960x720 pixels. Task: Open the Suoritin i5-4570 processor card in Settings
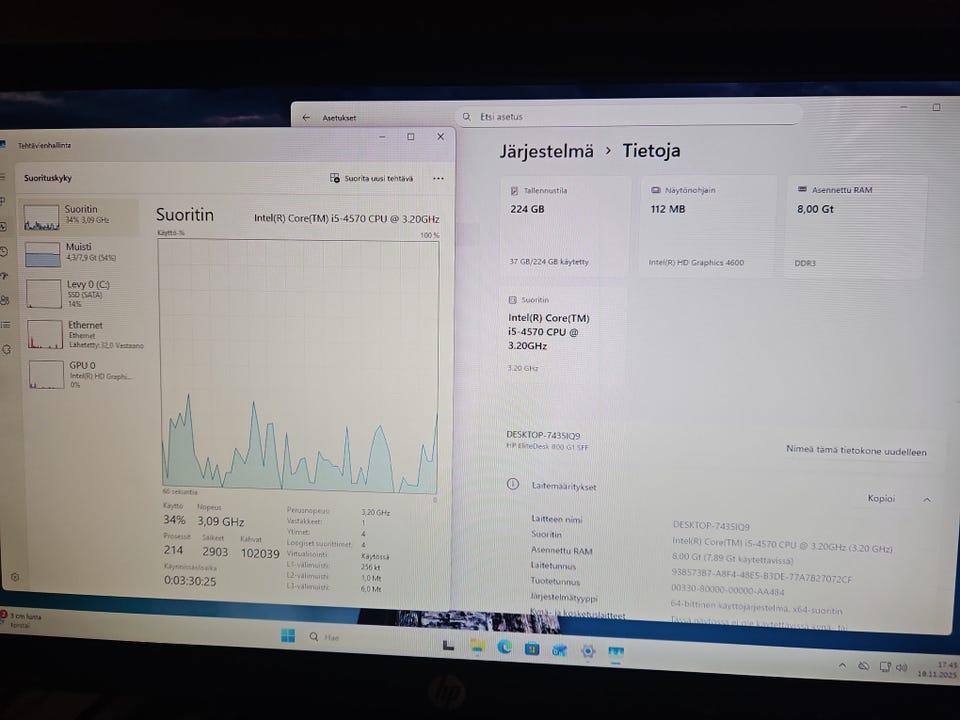[x=563, y=334]
